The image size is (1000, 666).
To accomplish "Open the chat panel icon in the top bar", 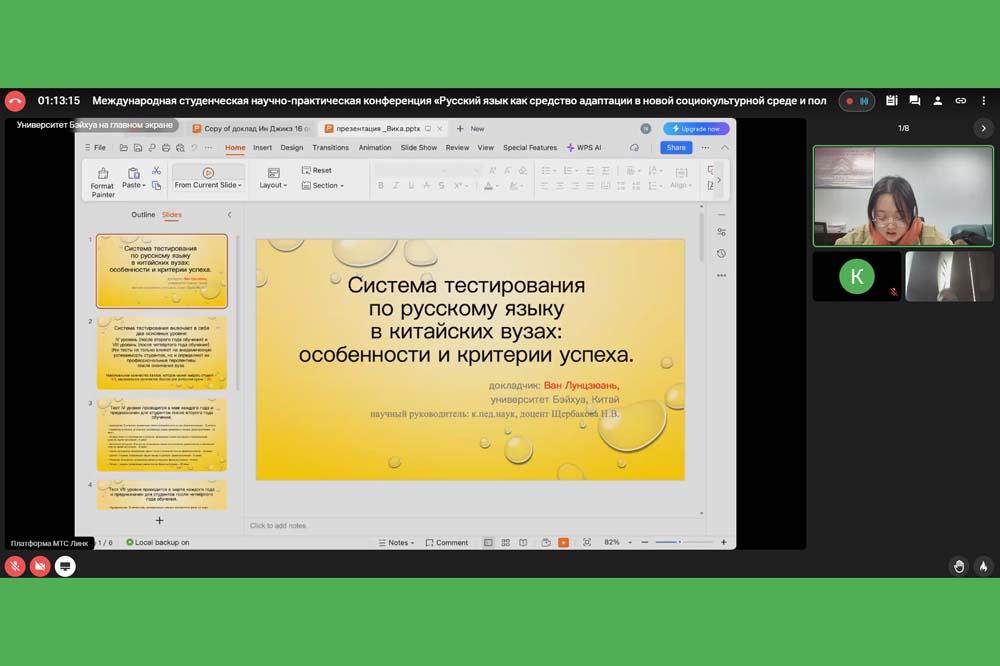I will [x=914, y=101].
